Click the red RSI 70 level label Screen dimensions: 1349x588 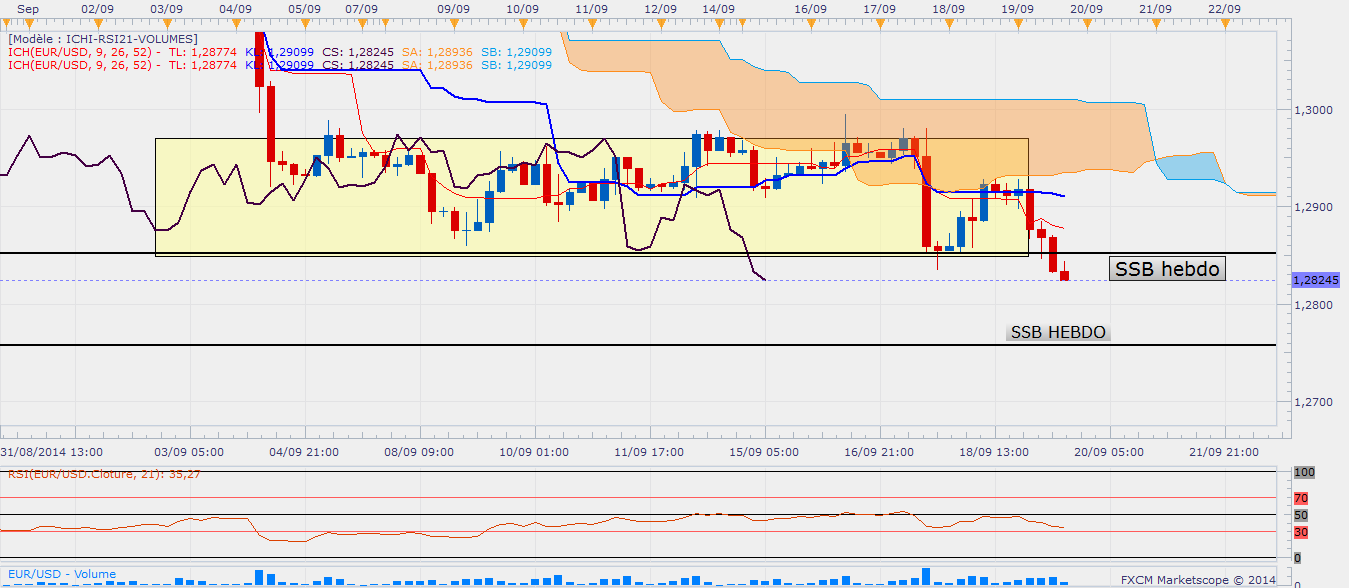tap(1301, 497)
